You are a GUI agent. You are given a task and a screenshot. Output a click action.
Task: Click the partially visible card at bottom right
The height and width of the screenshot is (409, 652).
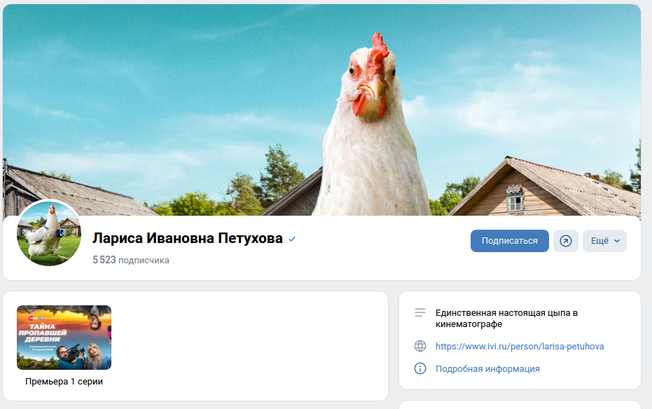(x=520, y=405)
